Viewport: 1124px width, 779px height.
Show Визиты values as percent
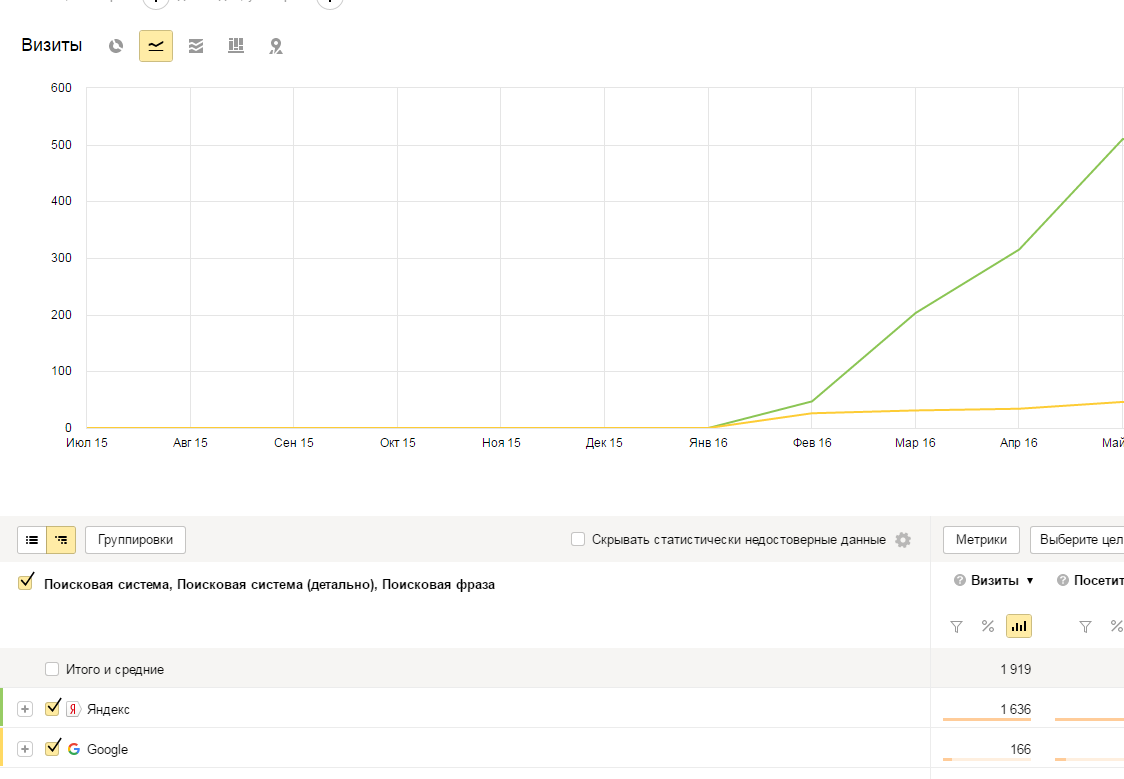988,627
